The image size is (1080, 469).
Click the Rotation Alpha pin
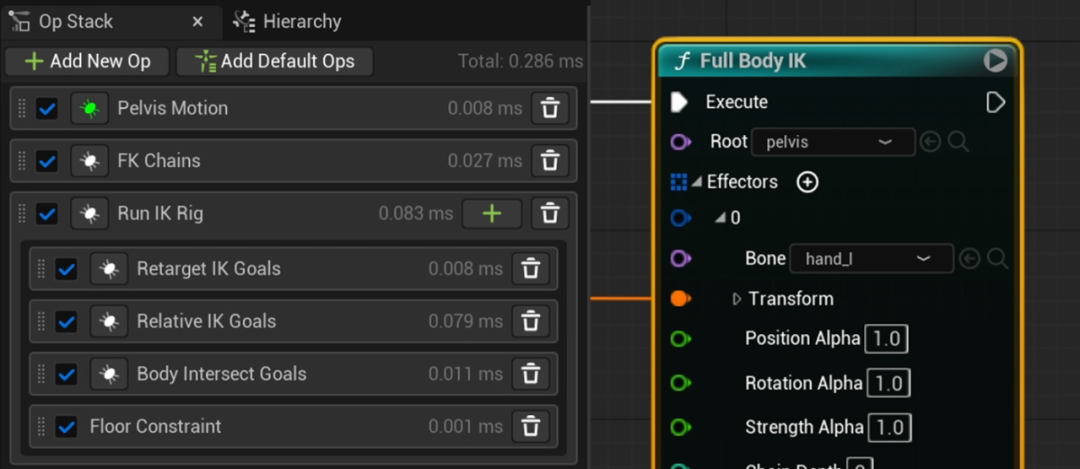pyautogui.click(x=681, y=383)
